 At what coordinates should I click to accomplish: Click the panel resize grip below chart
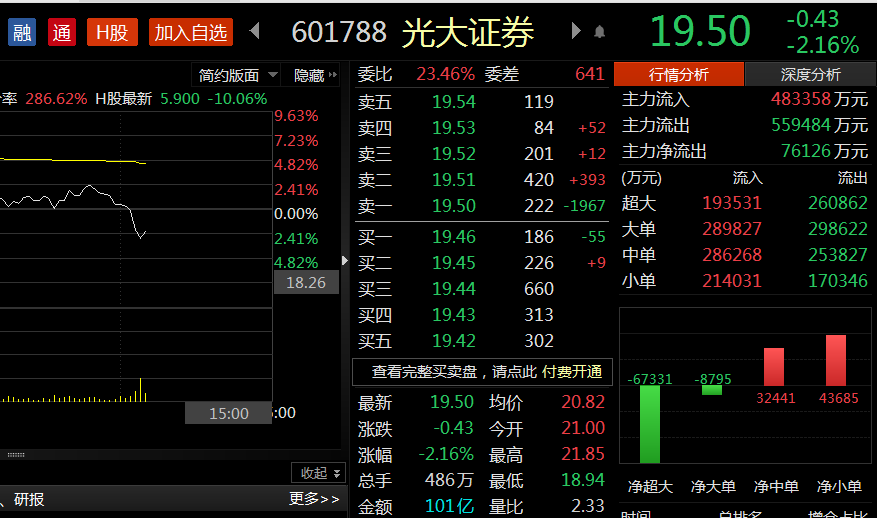pyautogui.click(x=15, y=454)
